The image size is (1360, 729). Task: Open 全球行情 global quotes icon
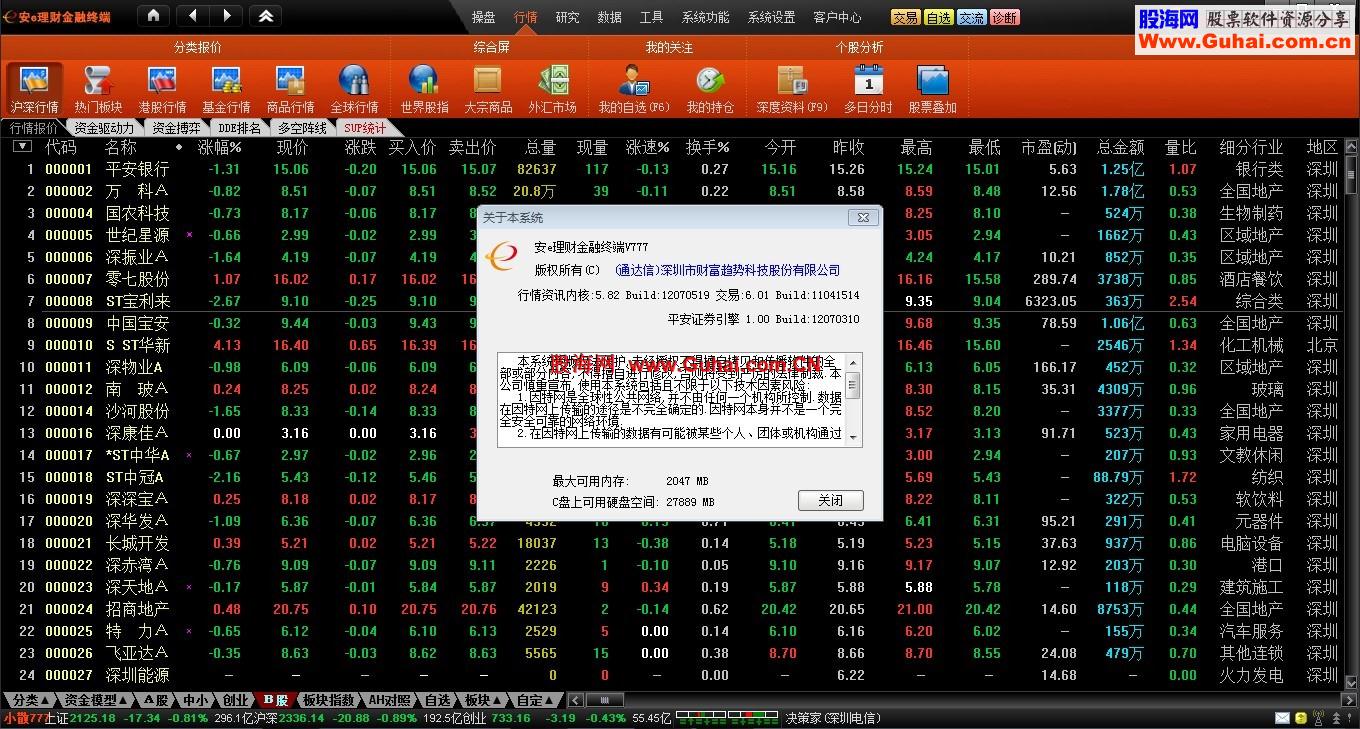tap(354, 89)
